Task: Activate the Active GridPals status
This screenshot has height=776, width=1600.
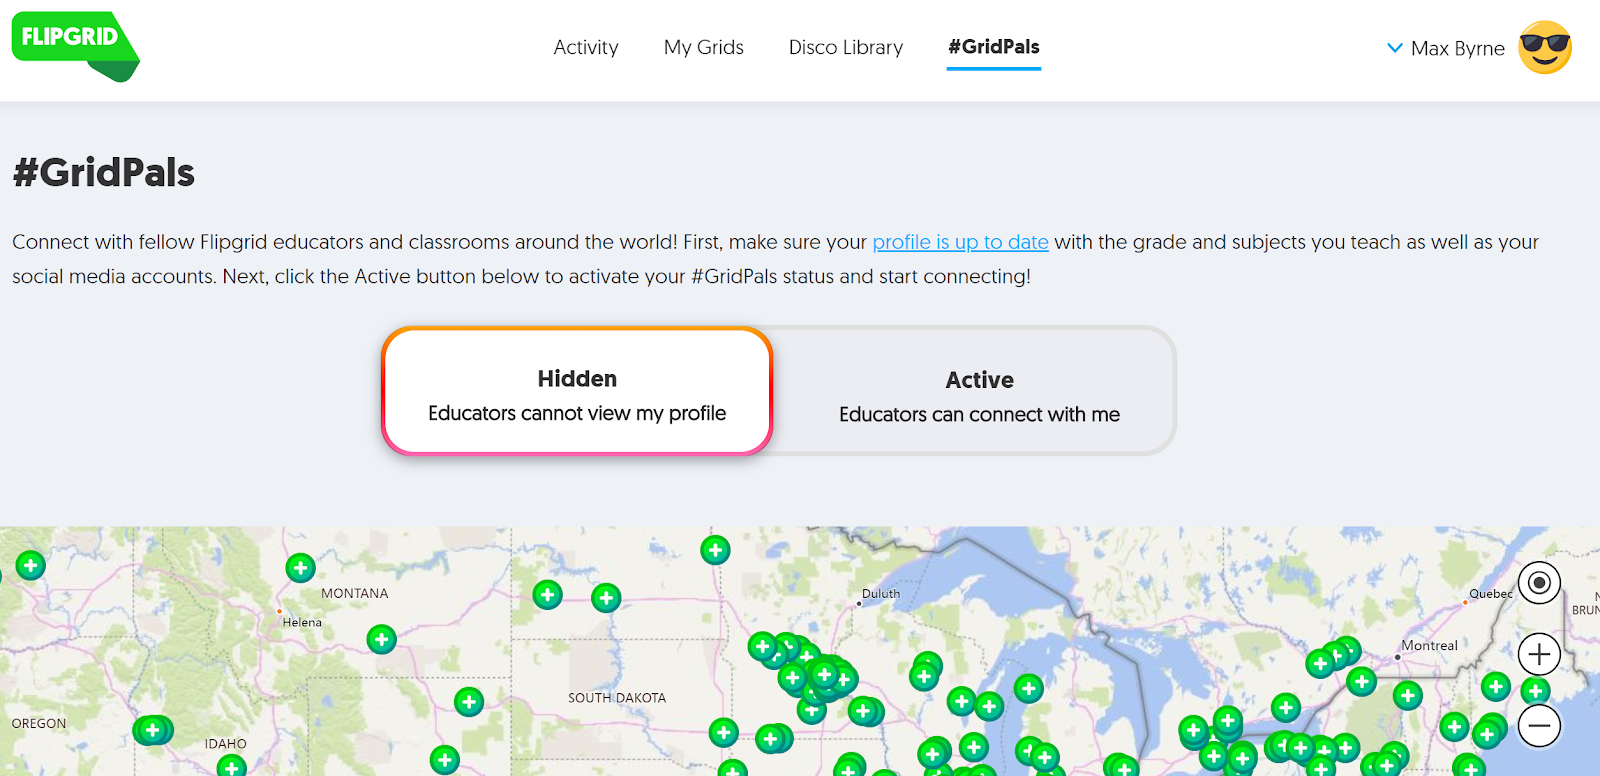Action: coord(978,394)
